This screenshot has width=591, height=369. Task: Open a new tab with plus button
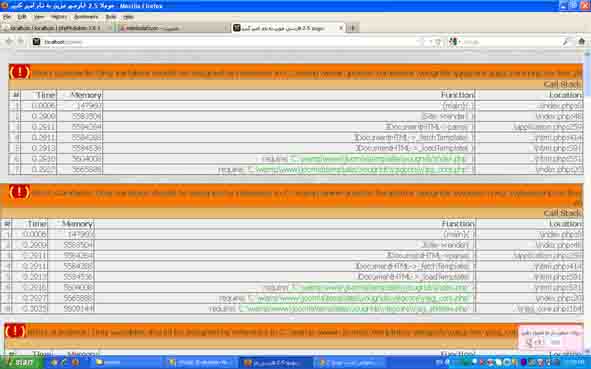(x=352, y=28)
